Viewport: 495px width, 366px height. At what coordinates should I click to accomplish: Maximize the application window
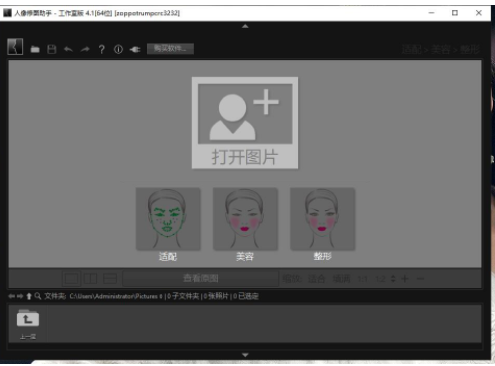point(455,13)
